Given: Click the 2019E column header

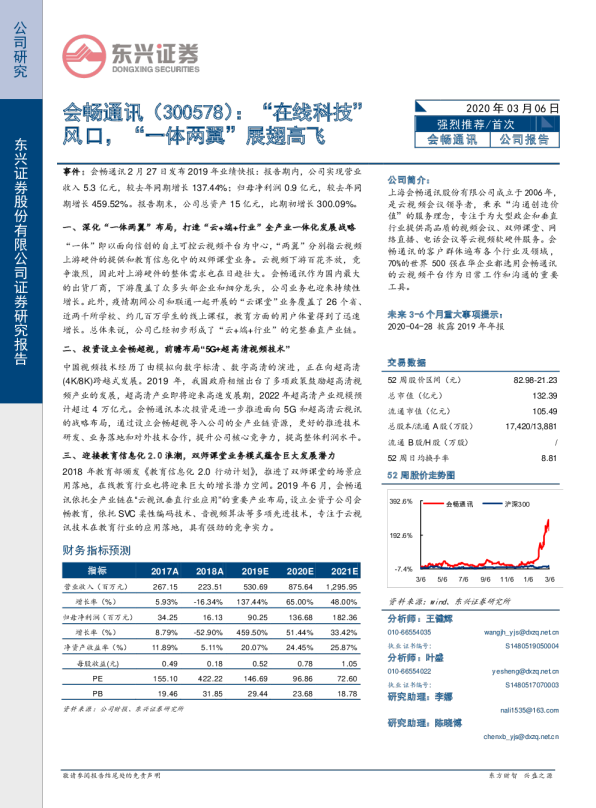Looking at the screenshot, I should pyautogui.click(x=255, y=571).
